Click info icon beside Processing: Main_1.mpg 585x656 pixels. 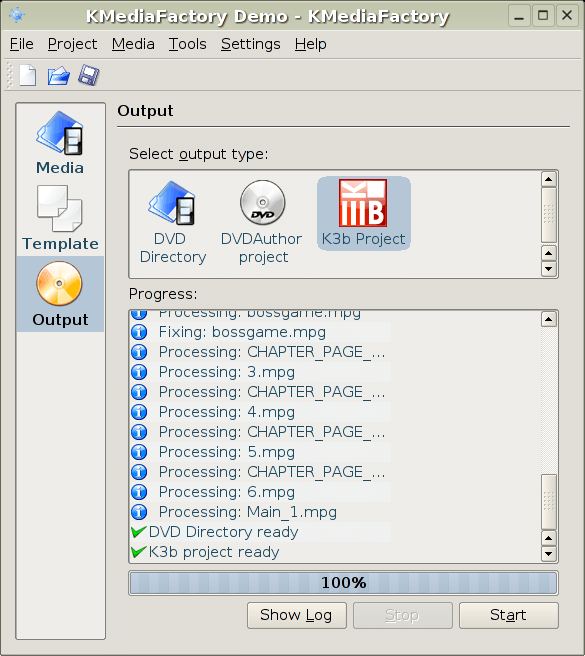click(139, 512)
